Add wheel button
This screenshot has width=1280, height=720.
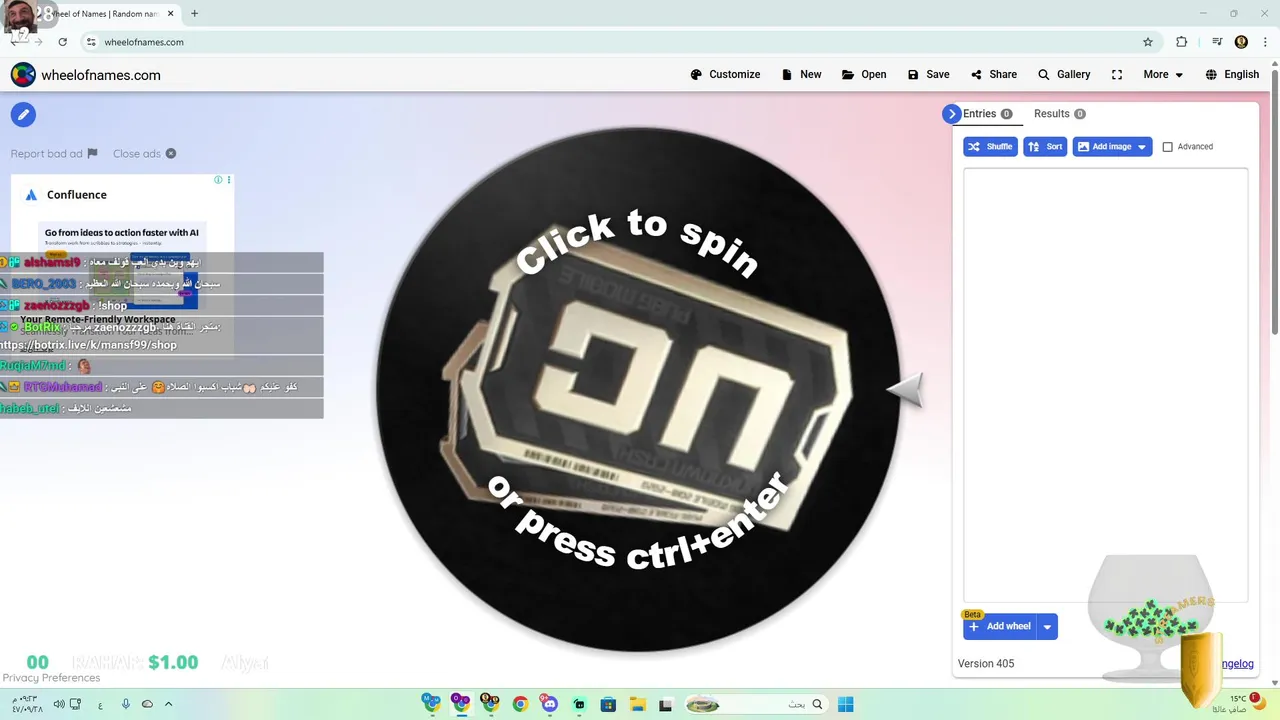(999, 627)
